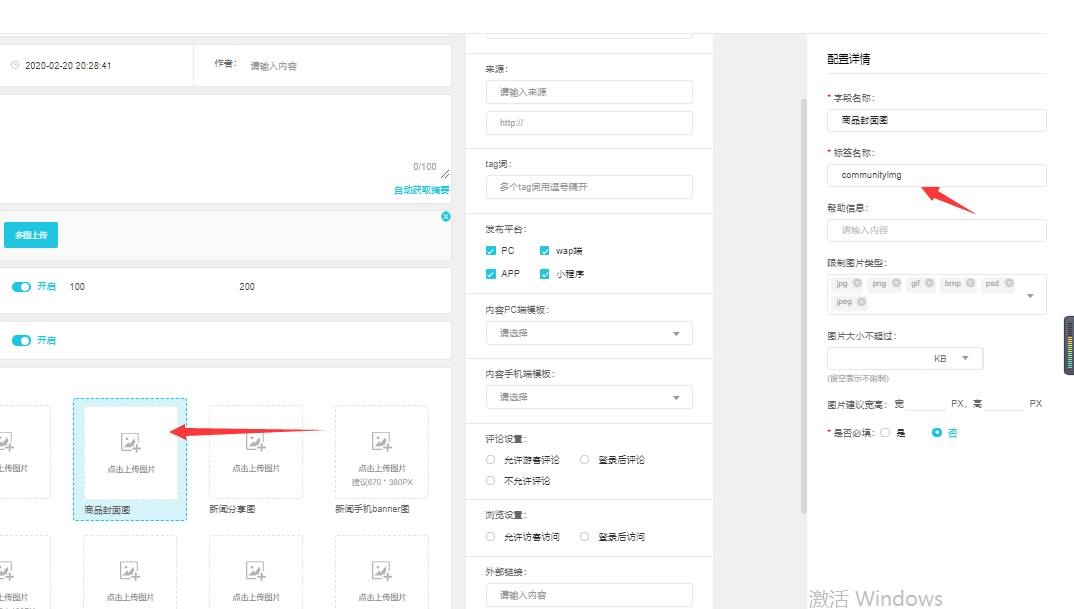Image resolution: width=1074 pixels, height=609 pixels.
Task: Set 是否必填 to 是
Action: click(885, 433)
